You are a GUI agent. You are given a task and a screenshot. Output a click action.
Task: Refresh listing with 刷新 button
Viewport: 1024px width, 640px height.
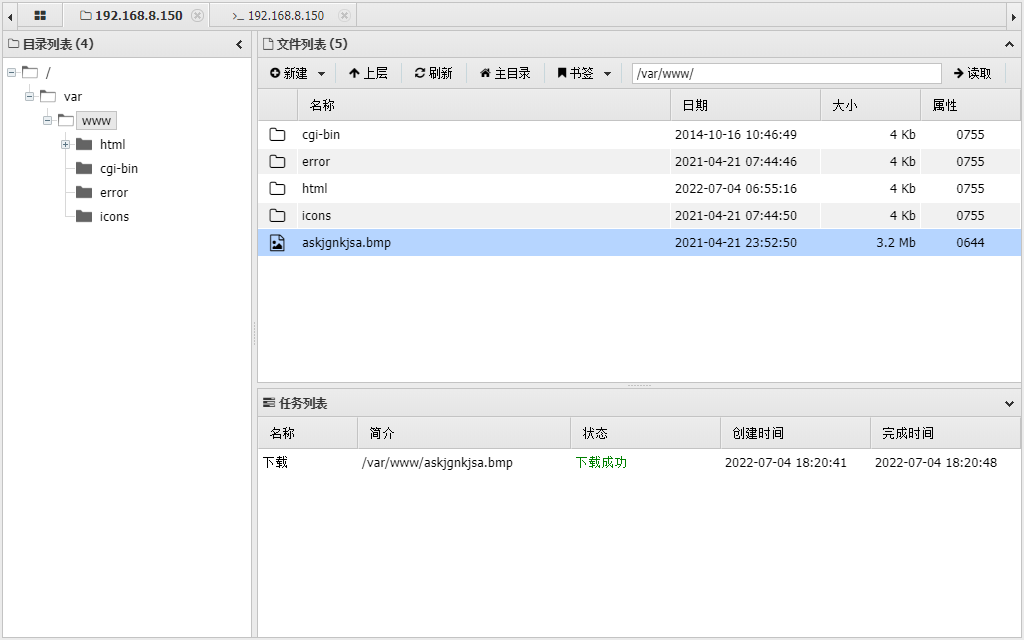coord(434,73)
